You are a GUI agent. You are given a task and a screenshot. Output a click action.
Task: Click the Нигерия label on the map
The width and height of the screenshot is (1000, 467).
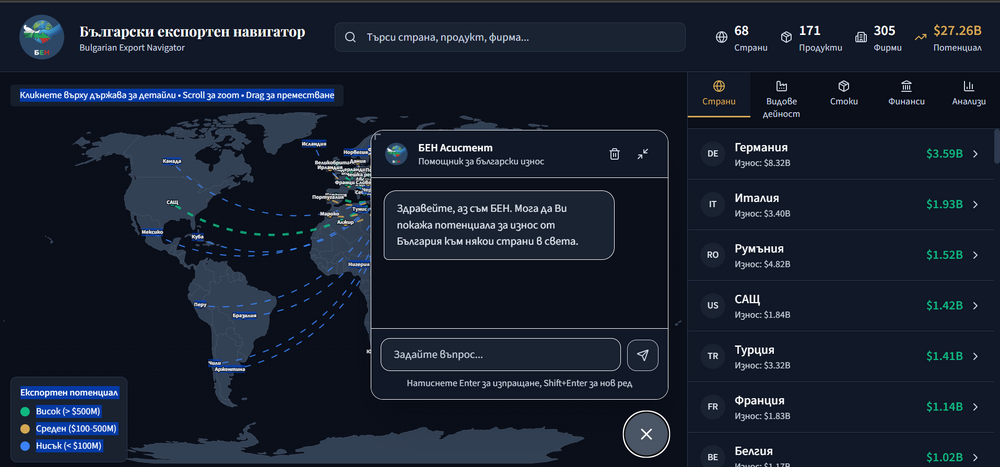point(359,264)
